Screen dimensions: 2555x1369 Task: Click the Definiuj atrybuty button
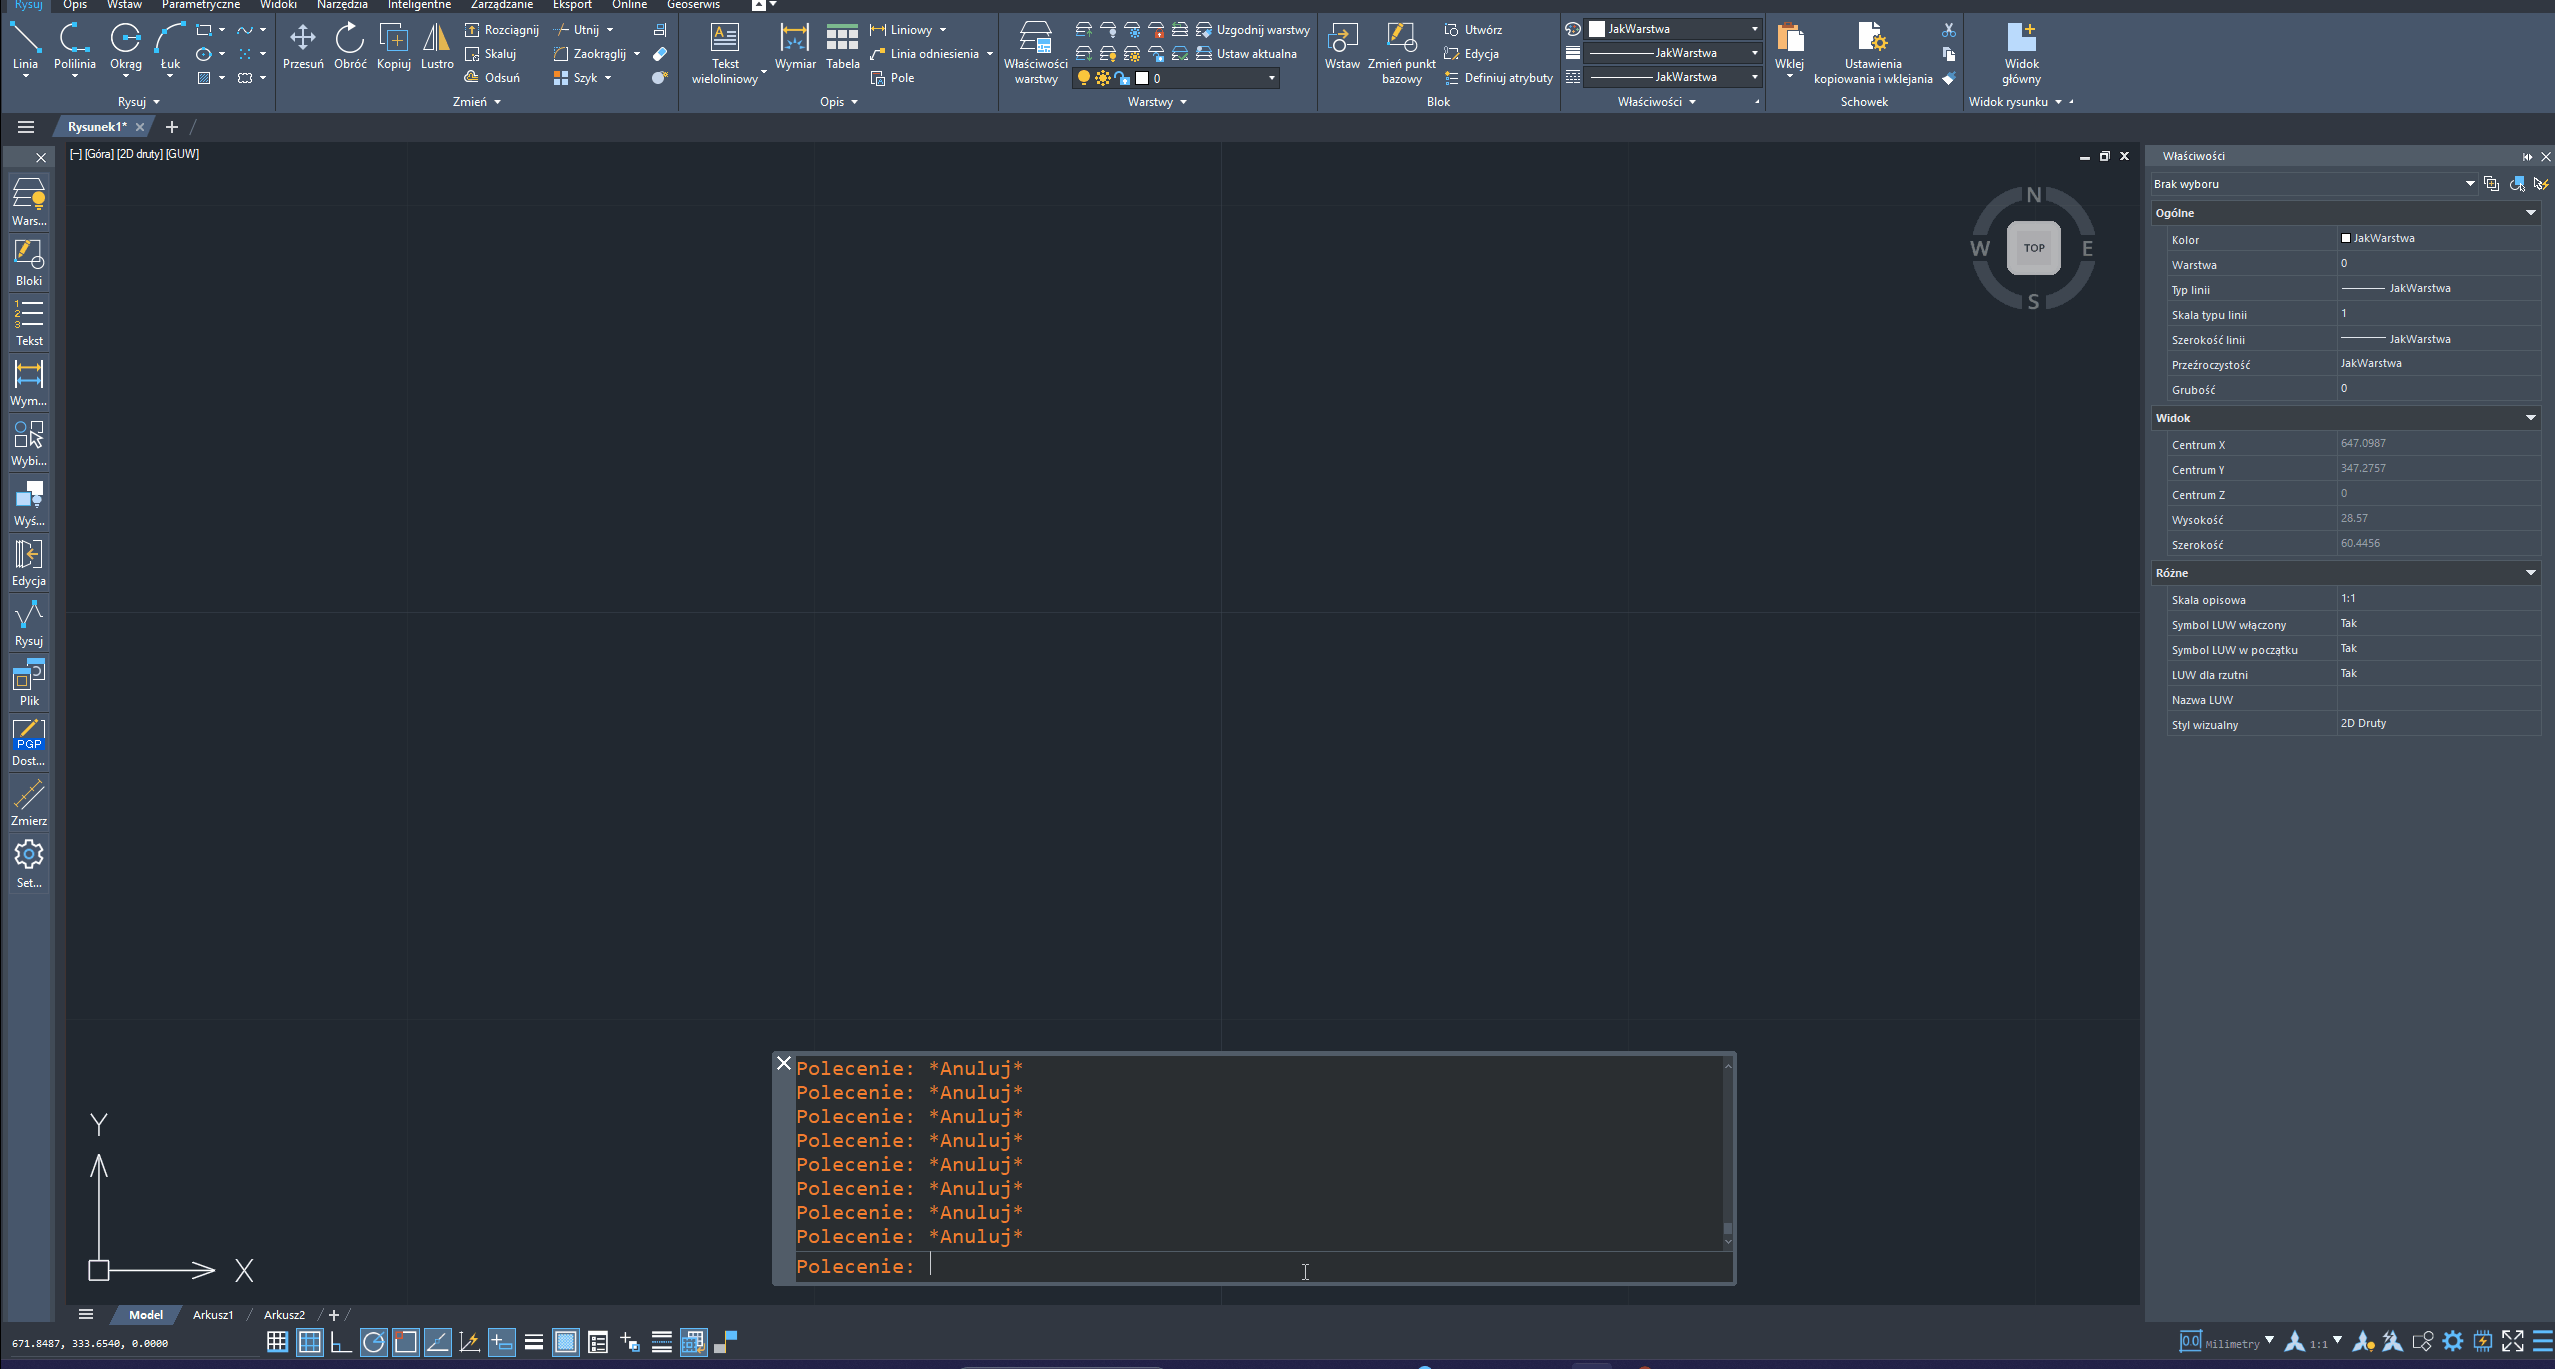click(1499, 78)
